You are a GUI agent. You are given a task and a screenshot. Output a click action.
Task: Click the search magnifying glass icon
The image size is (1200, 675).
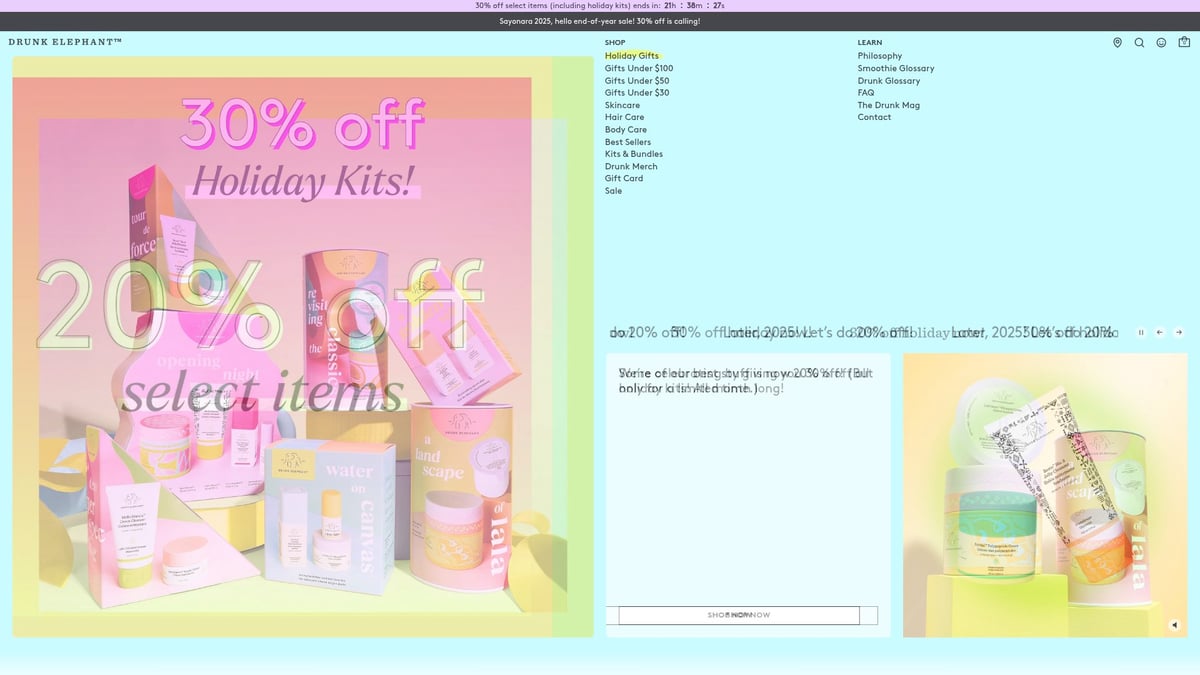click(x=1139, y=43)
